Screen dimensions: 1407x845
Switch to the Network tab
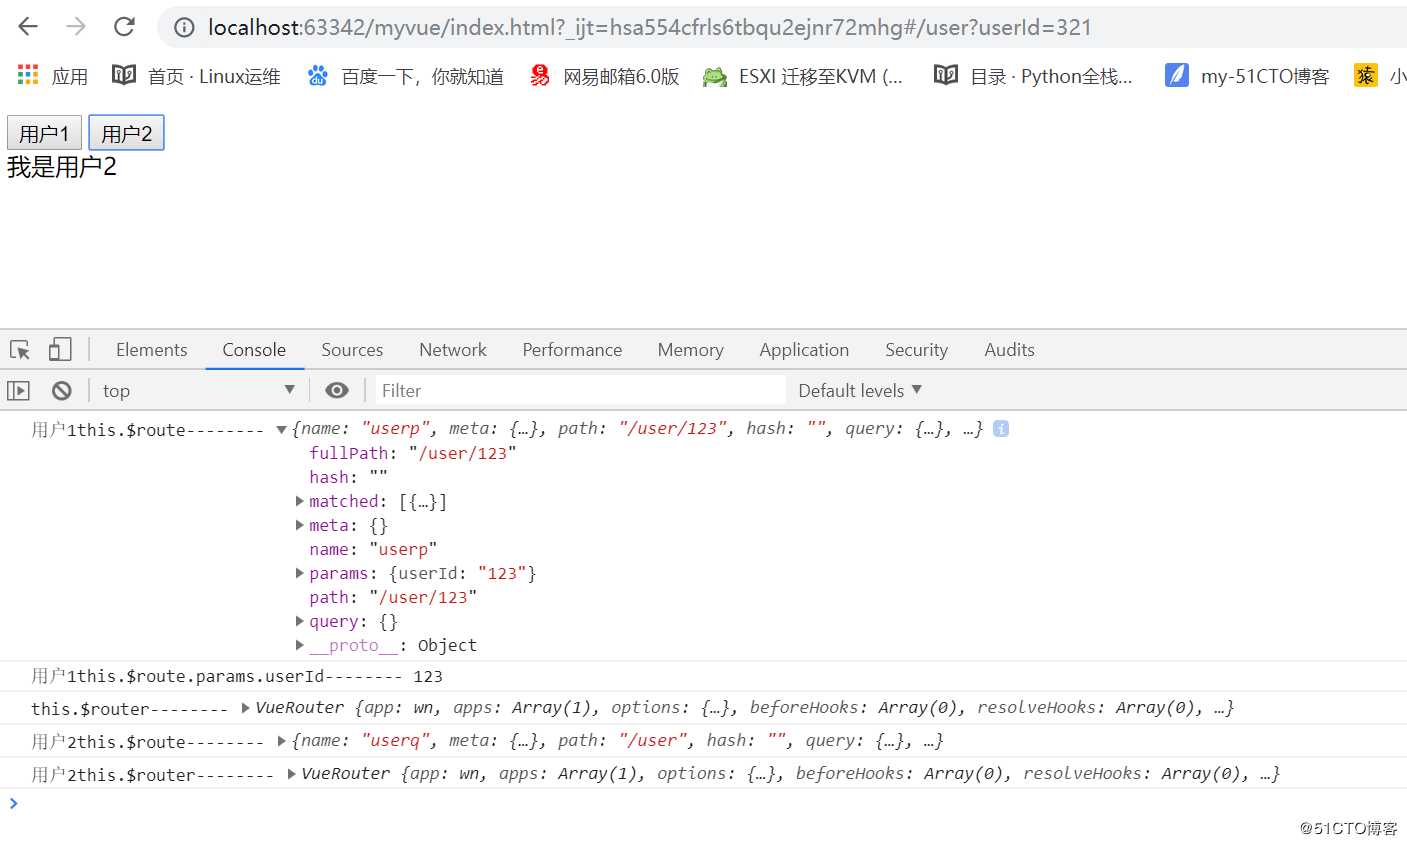[453, 350]
